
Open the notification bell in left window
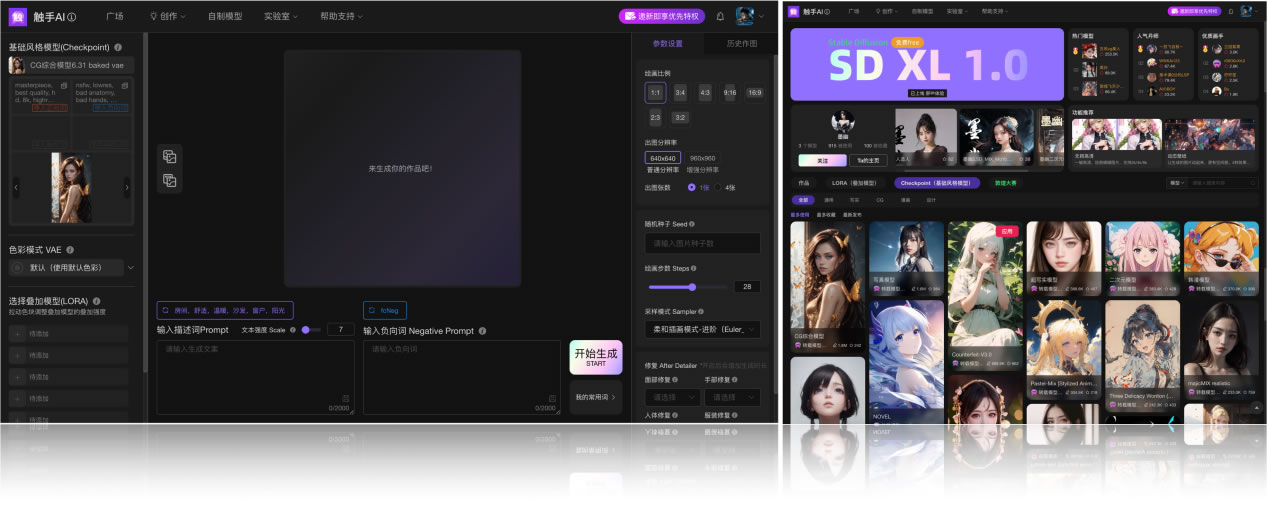coord(720,16)
